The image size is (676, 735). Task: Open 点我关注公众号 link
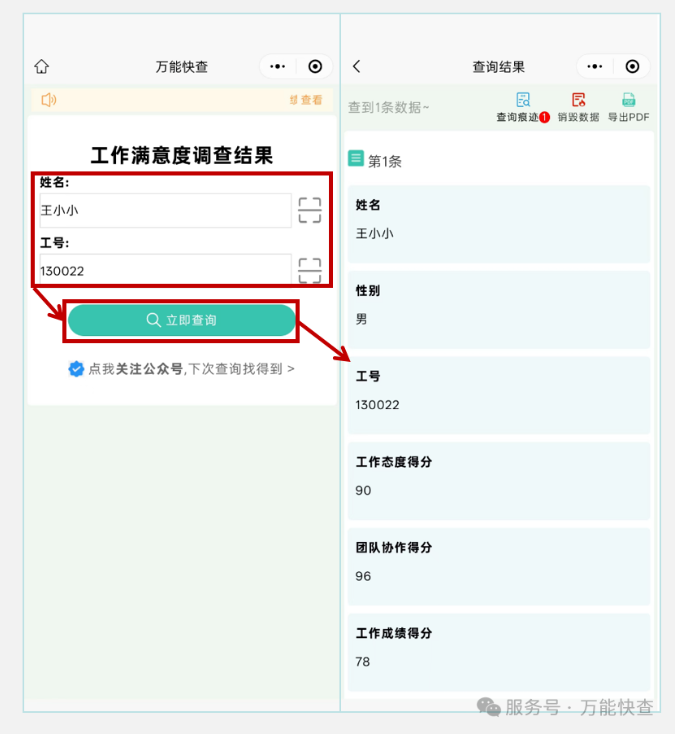point(191,369)
